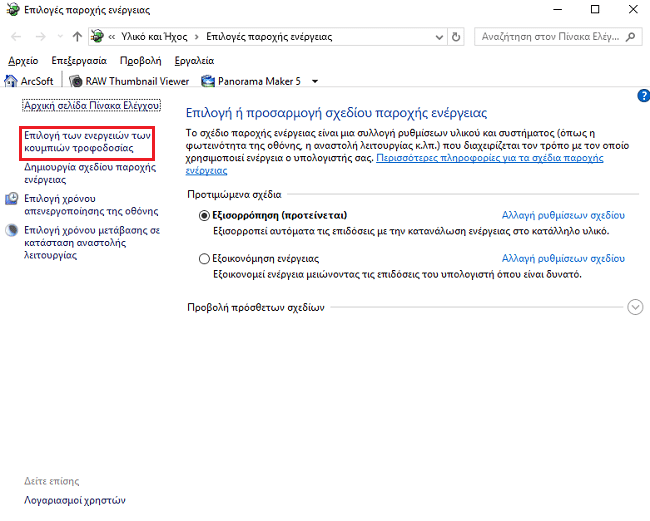Screen dimensions: 650x521
Task: Launch Panorama Maker 5 from toolbar
Action: coord(252,80)
